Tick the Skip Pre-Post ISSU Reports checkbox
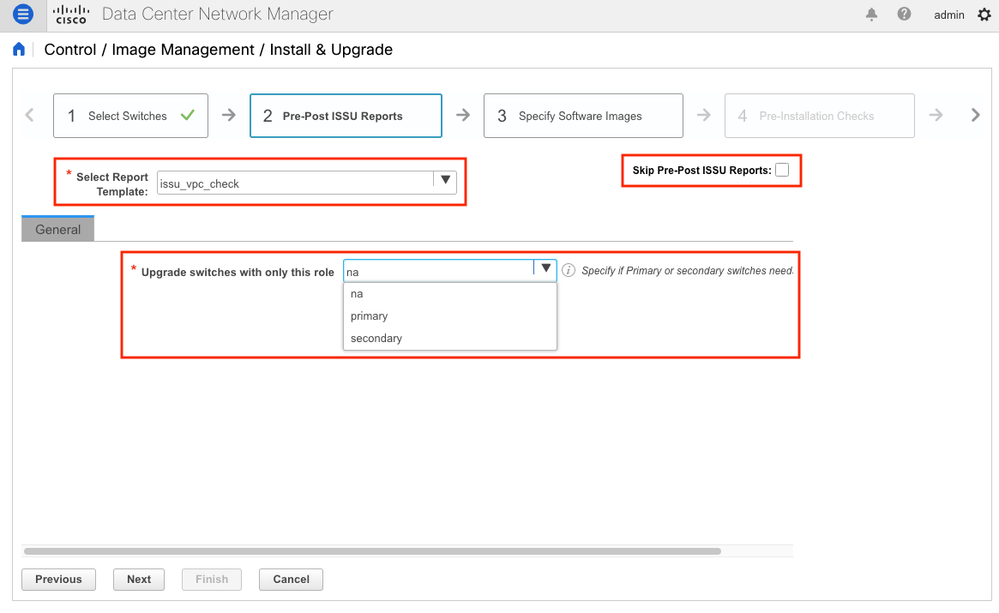Screen dimensions: 999x613 pyautogui.click(x=782, y=169)
